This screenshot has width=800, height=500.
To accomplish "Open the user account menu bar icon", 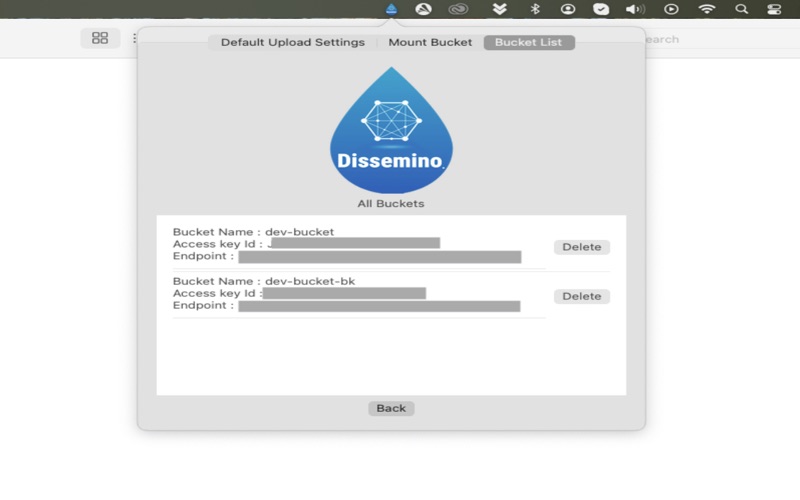I will (x=568, y=9).
